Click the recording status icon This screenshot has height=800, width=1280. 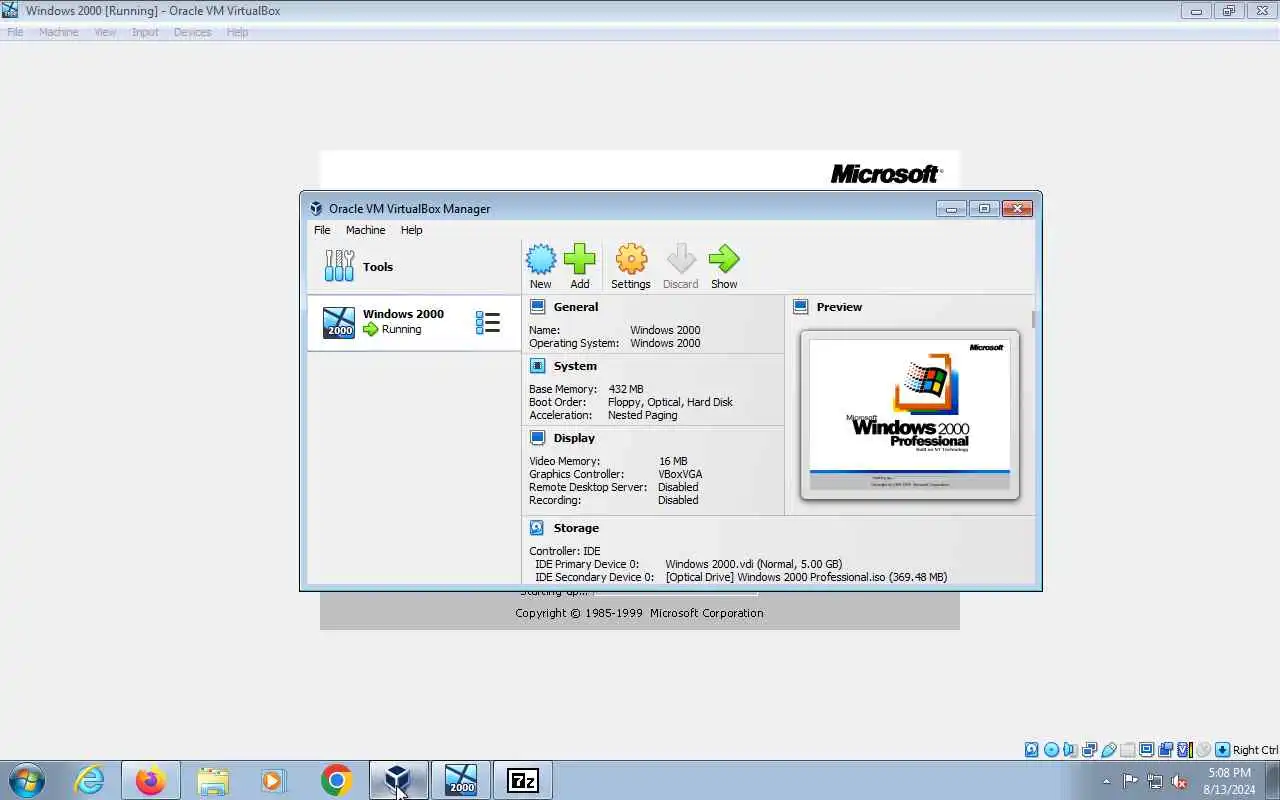click(1165, 749)
